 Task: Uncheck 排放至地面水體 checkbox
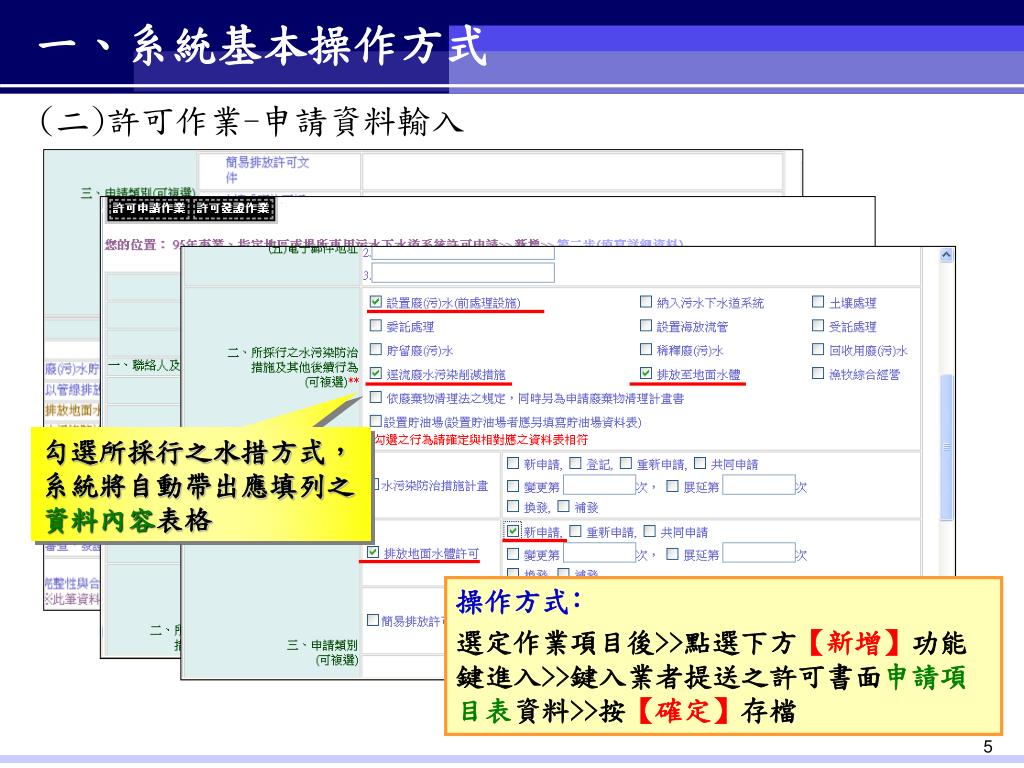646,373
